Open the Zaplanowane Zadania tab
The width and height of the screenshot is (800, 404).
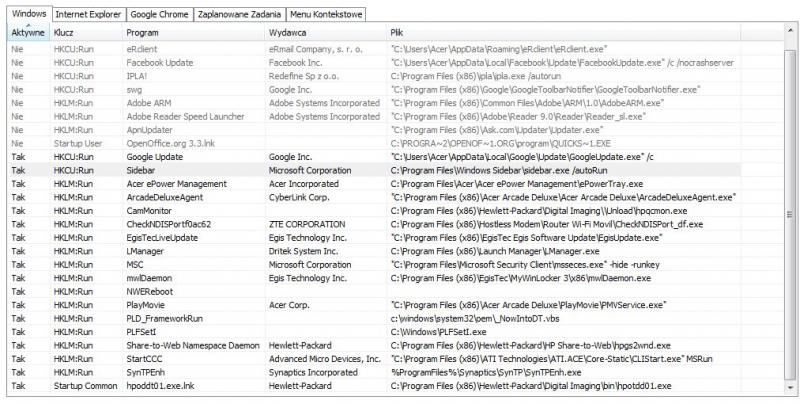238,15
